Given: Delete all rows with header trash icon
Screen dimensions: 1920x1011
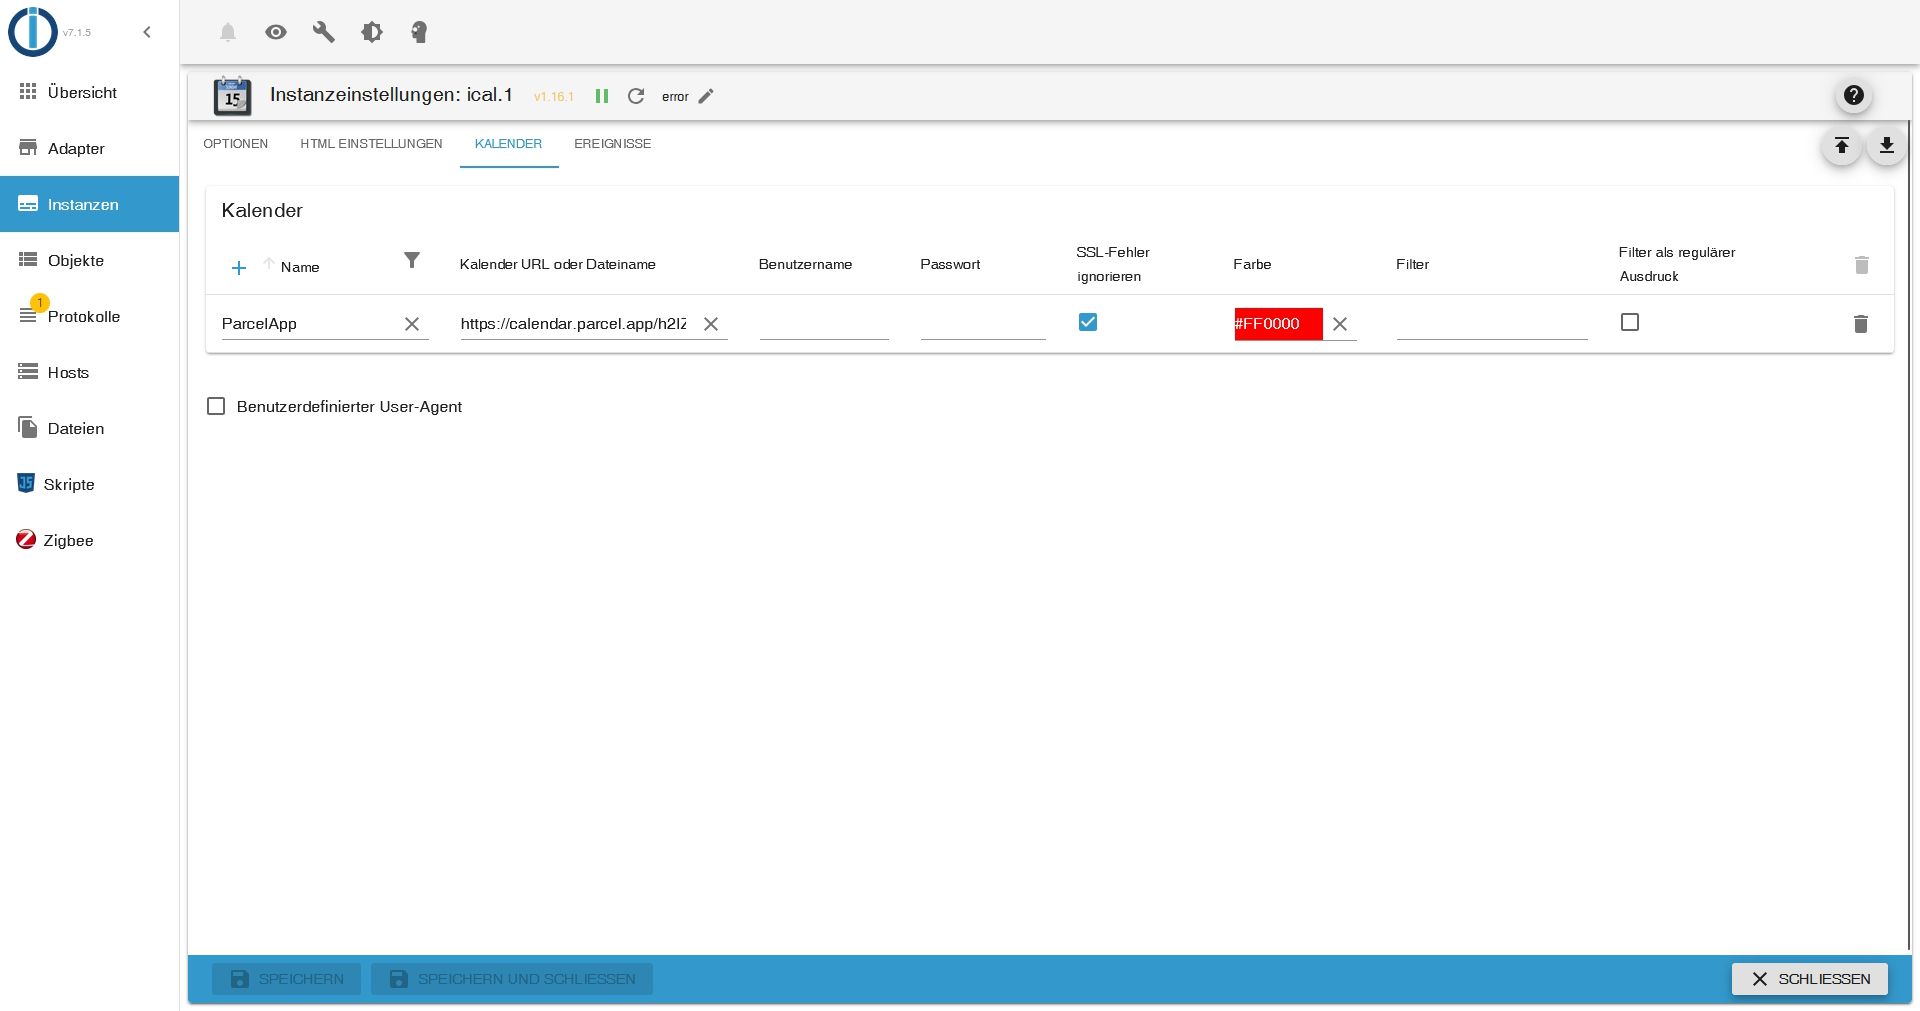Looking at the screenshot, I should (1861, 265).
